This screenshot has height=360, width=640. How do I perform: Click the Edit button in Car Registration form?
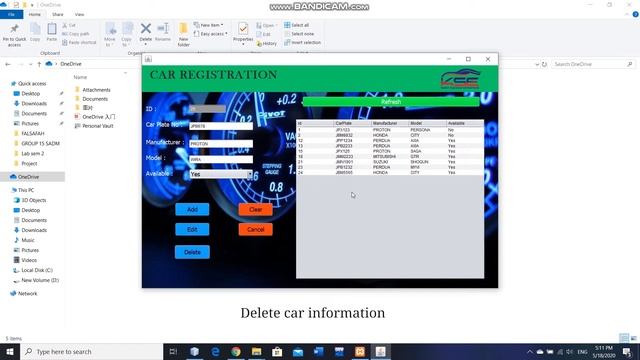(x=192, y=229)
